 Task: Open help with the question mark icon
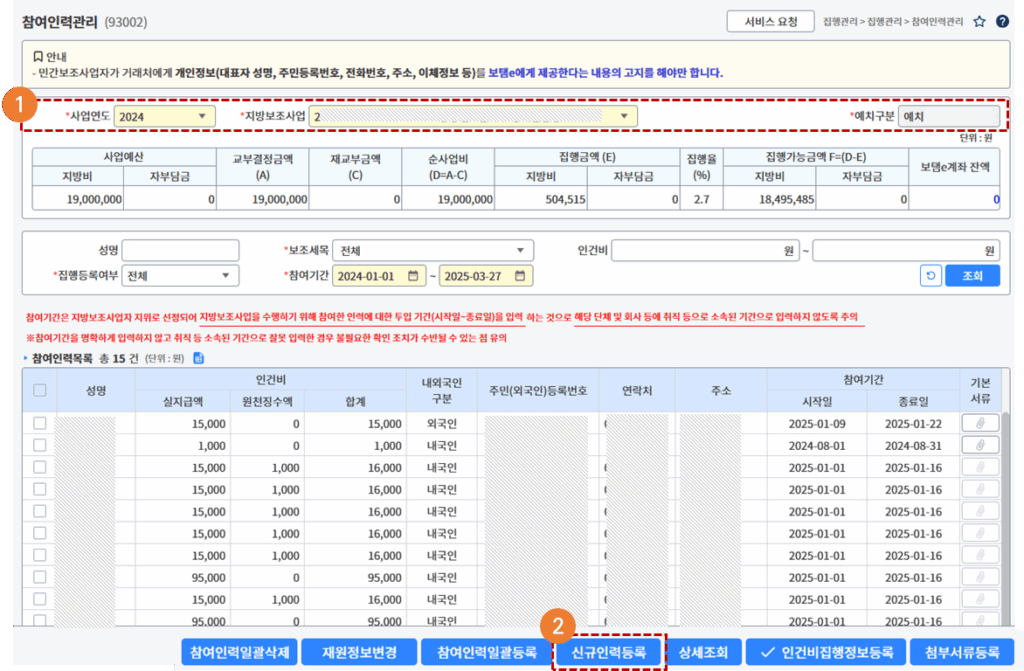pyautogui.click(x=1002, y=22)
